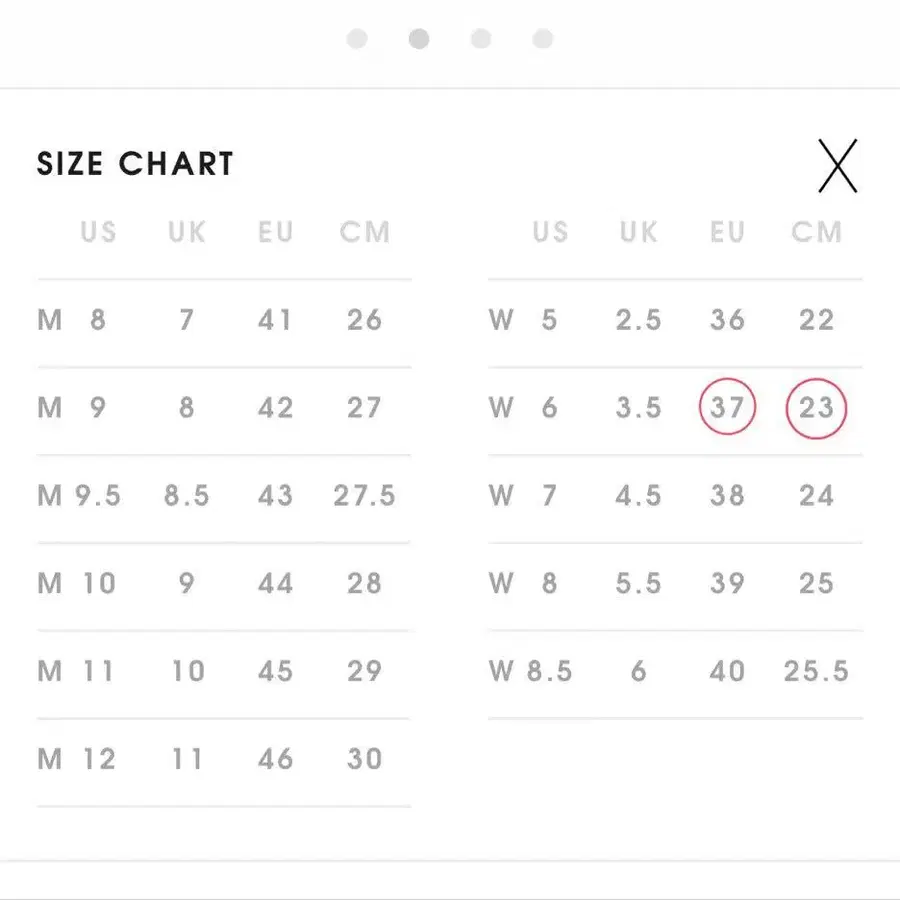Viewport: 900px width, 900px height.
Task: Jump to the fourth carousel dot
Action: click(x=543, y=39)
